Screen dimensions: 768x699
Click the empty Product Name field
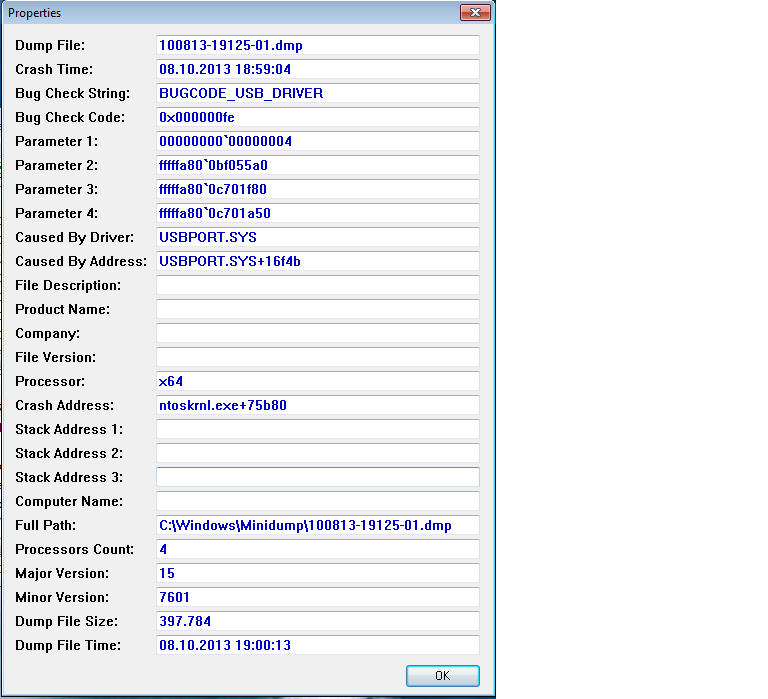318,309
